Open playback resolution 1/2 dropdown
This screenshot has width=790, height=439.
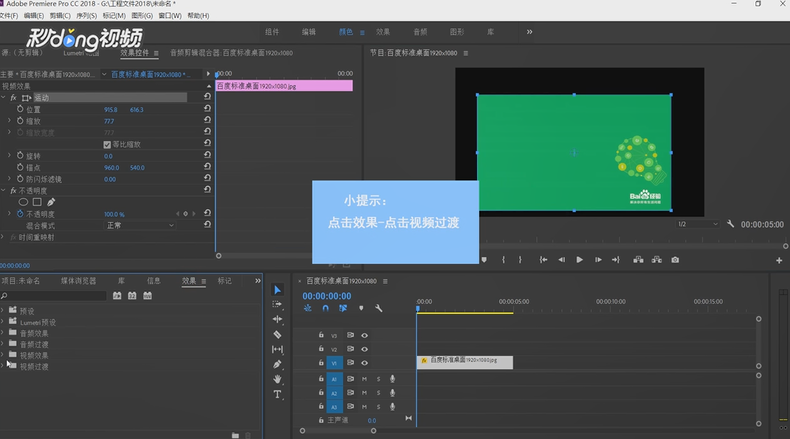coord(698,224)
